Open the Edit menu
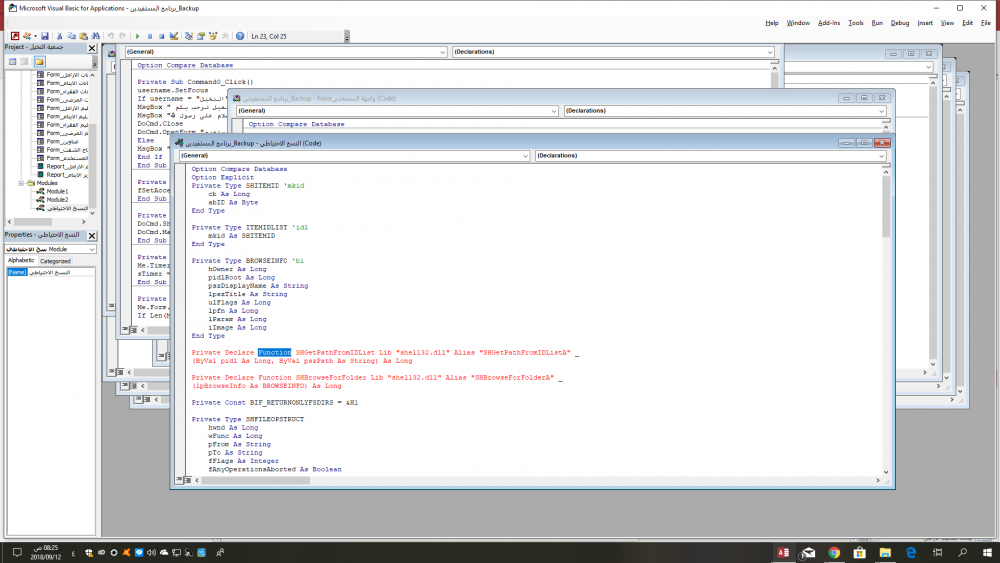 pos(967,23)
